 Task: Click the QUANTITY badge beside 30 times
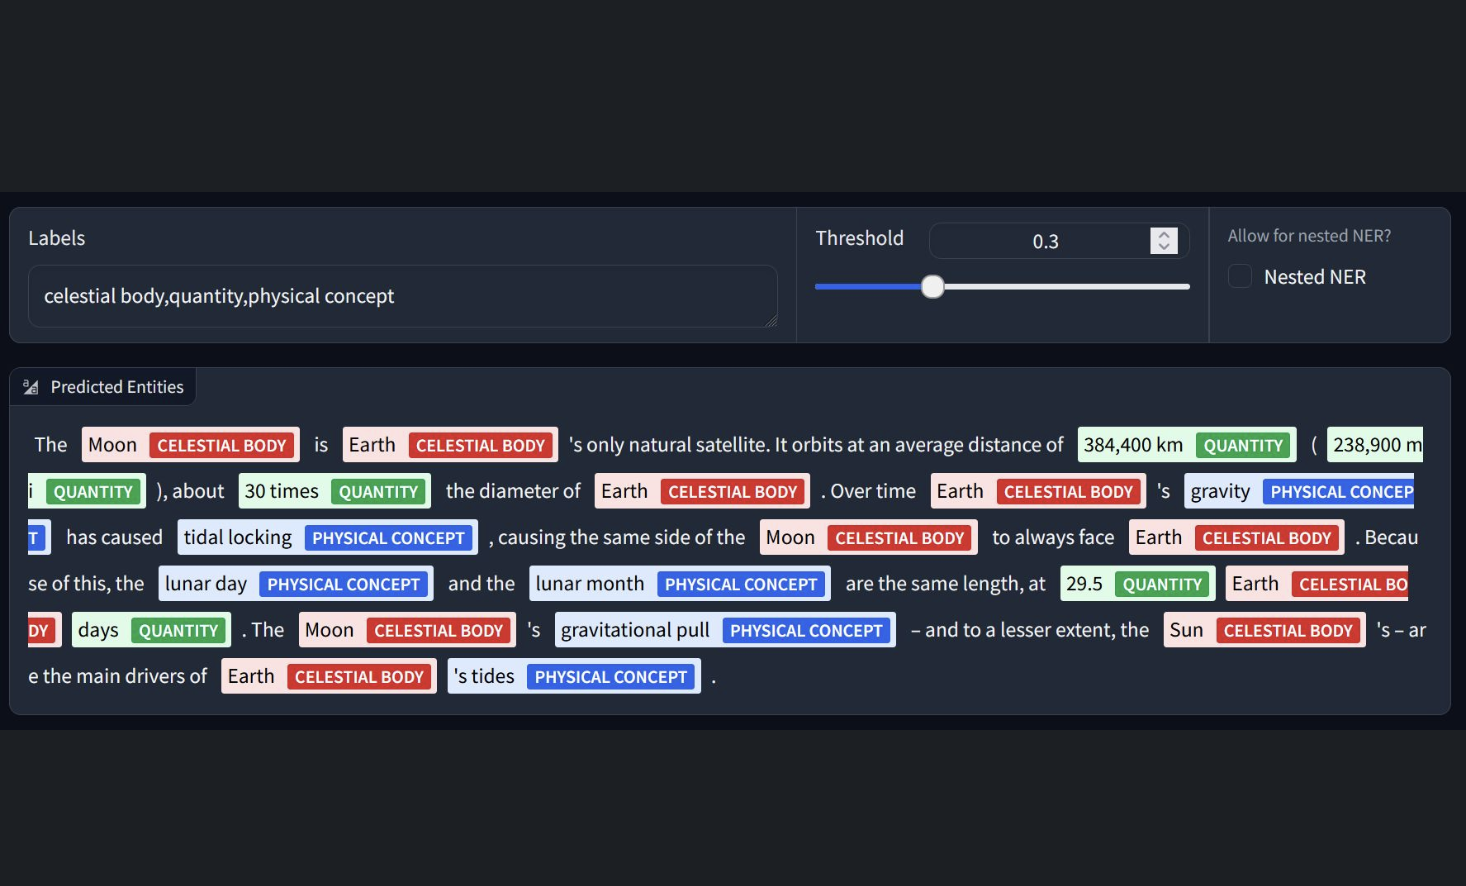click(x=379, y=491)
